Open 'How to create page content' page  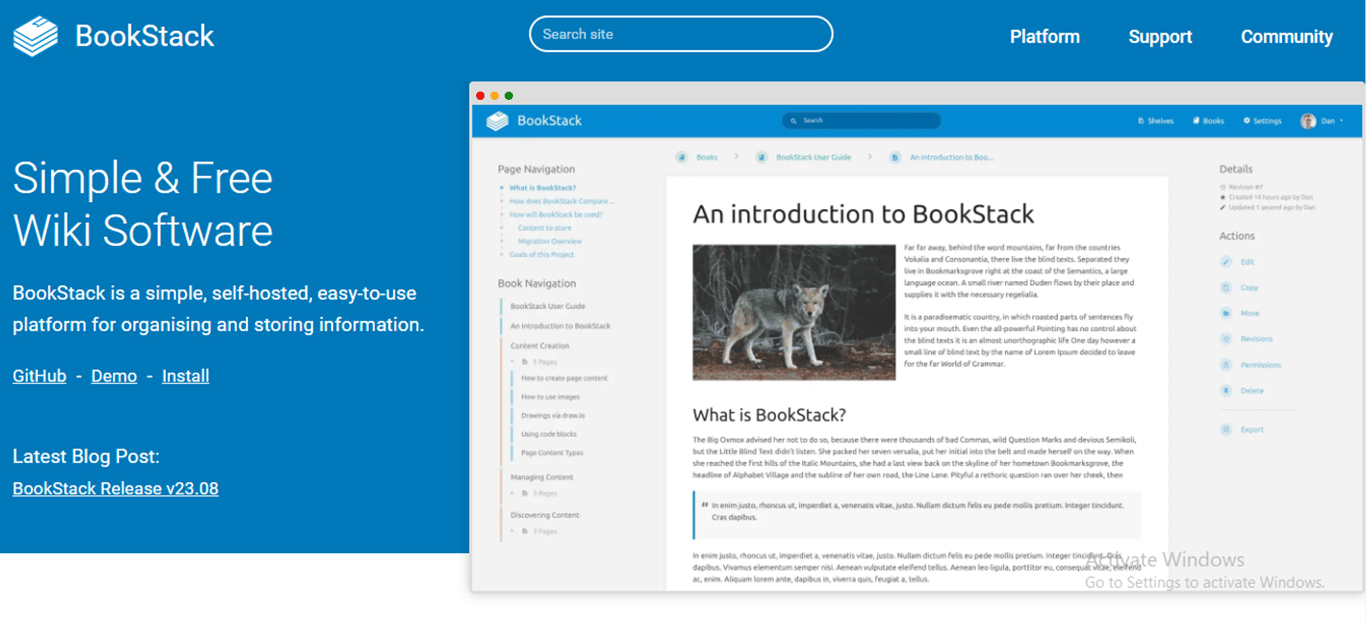(564, 378)
